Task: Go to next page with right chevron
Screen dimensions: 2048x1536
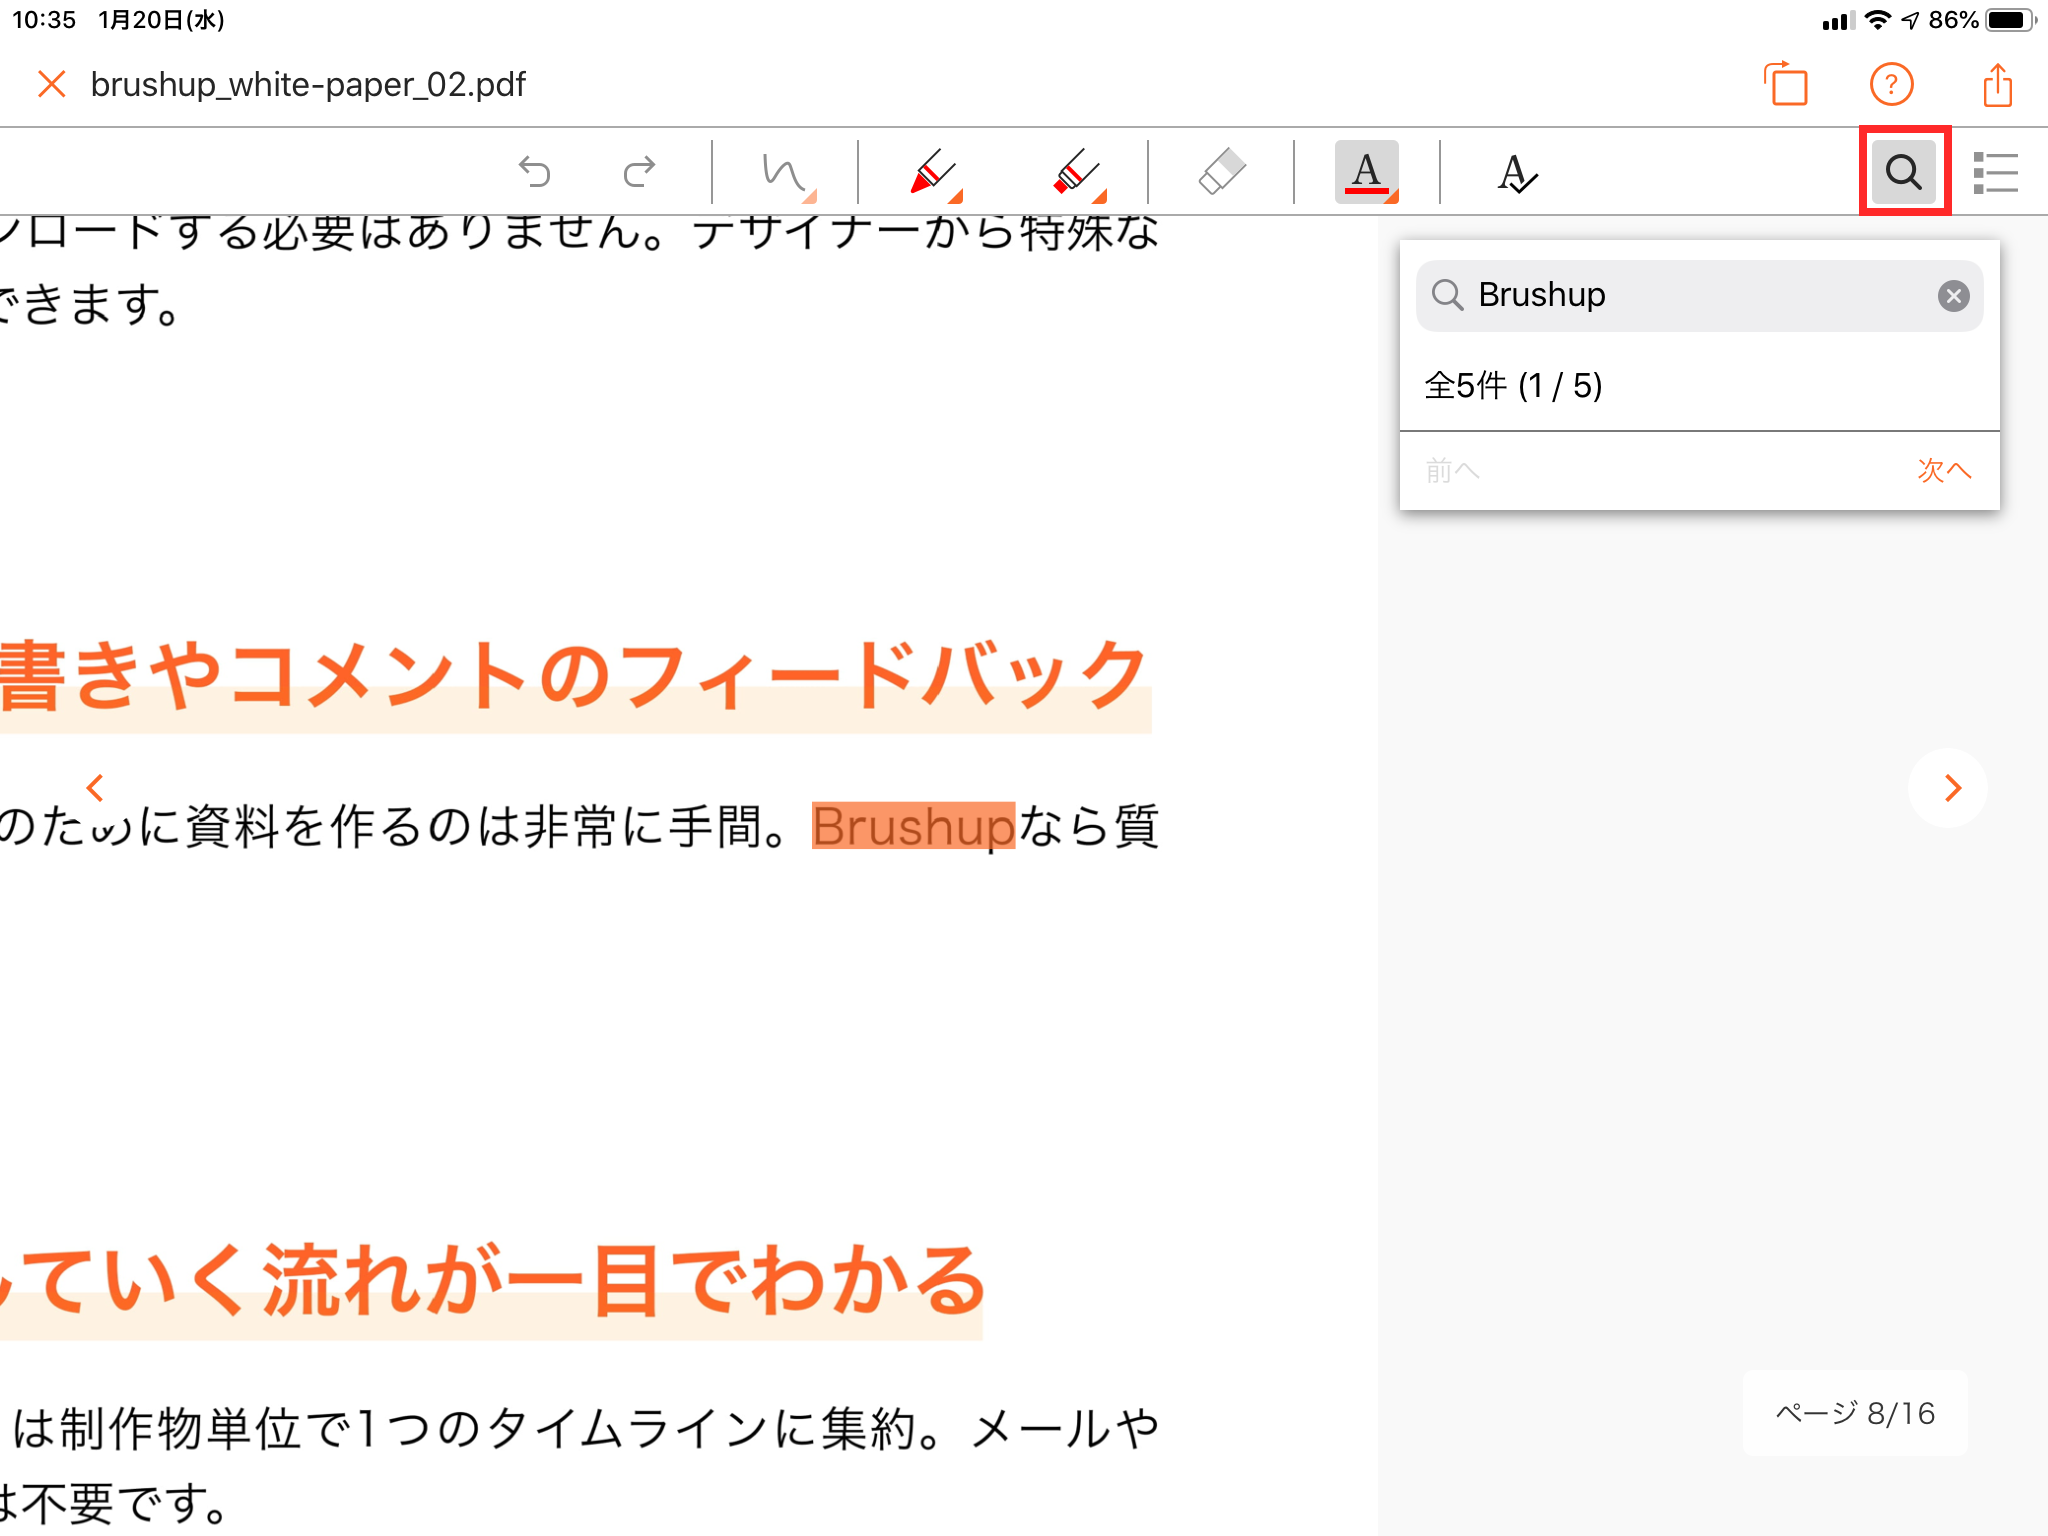Action: pos(1949,788)
